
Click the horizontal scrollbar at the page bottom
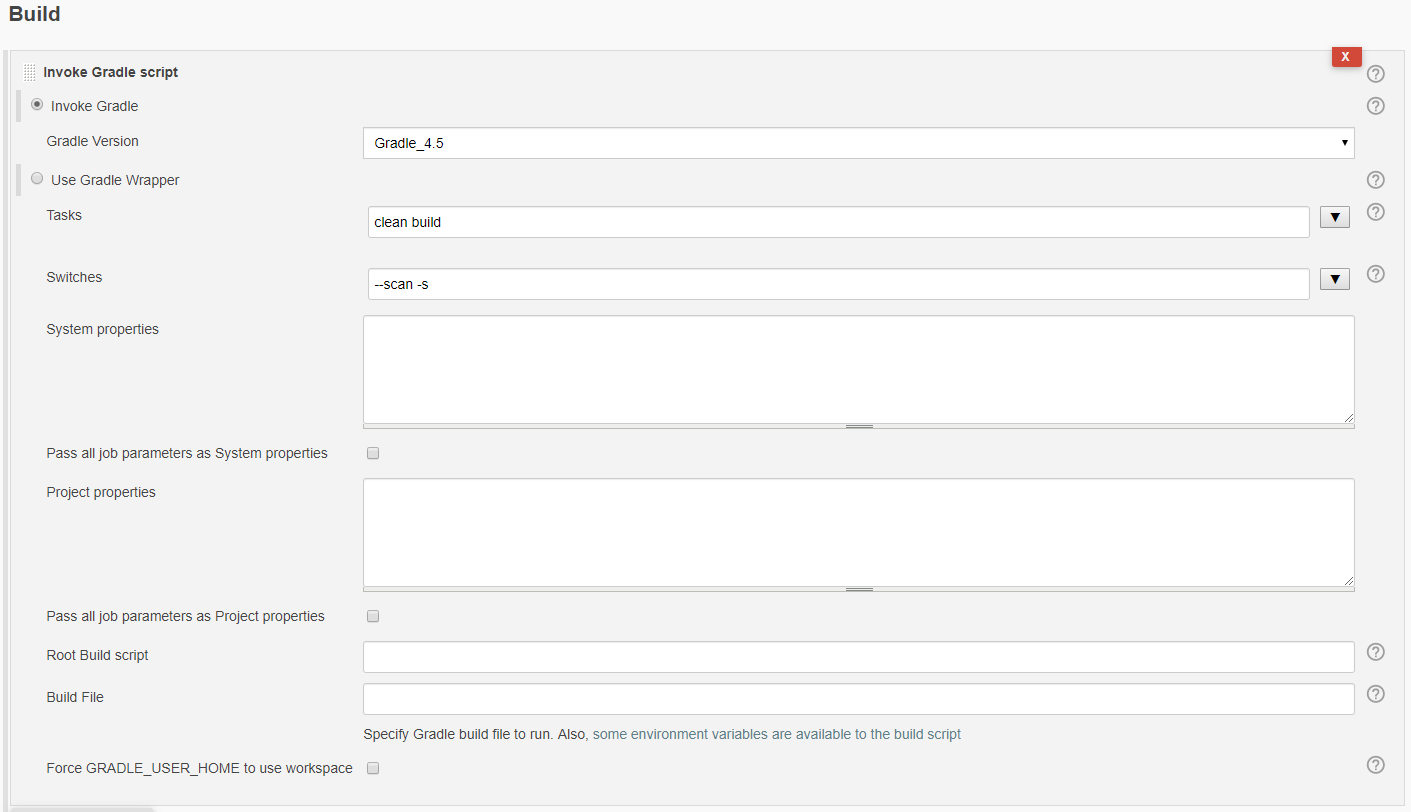click(x=80, y=809)
